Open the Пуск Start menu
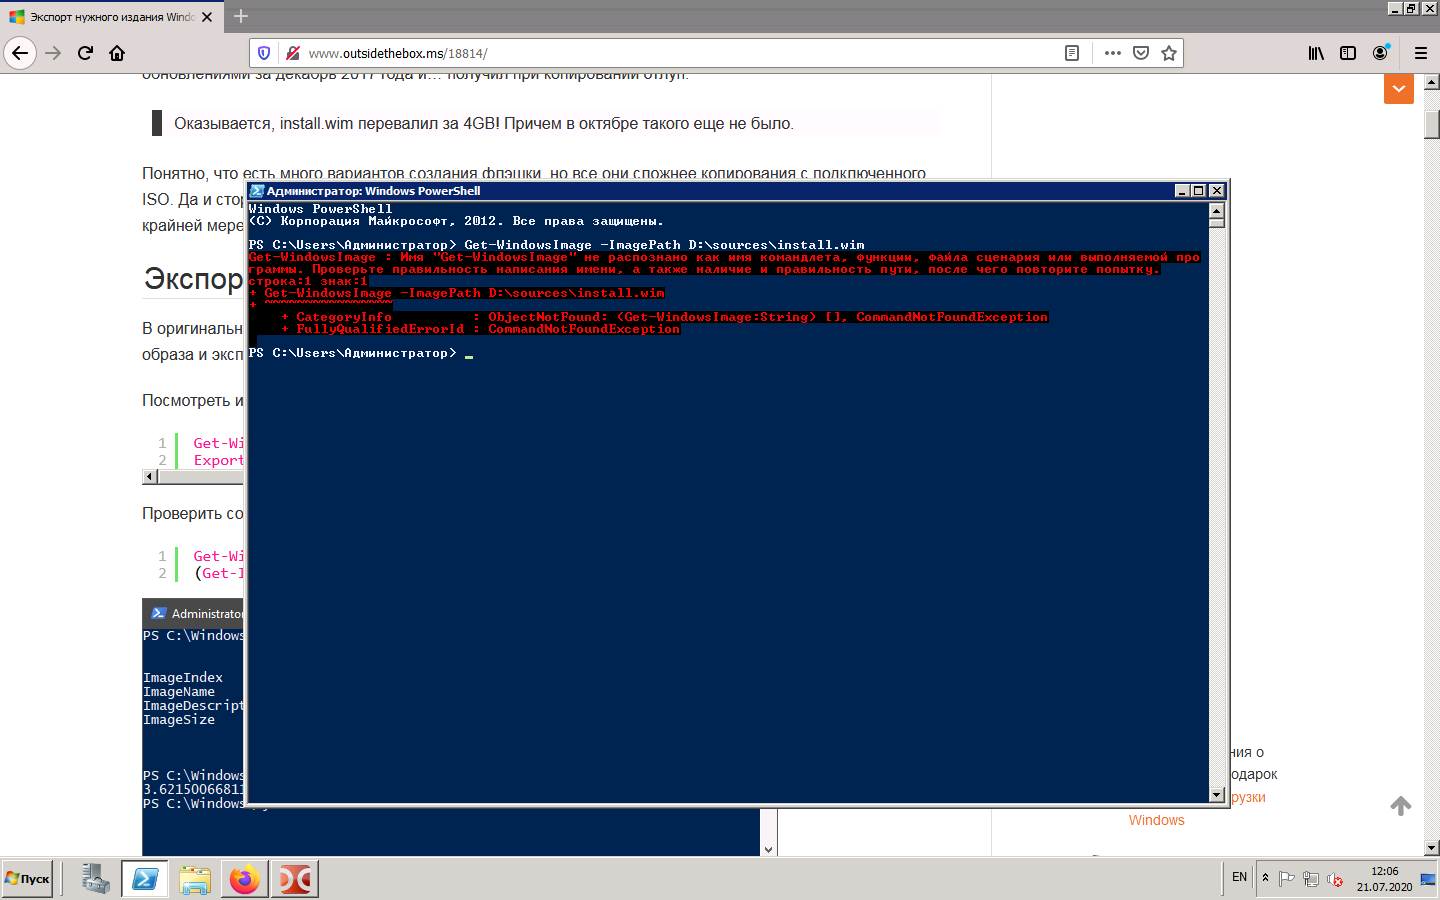This screenshot has height=900, width=1440. (x=27, y=879)
